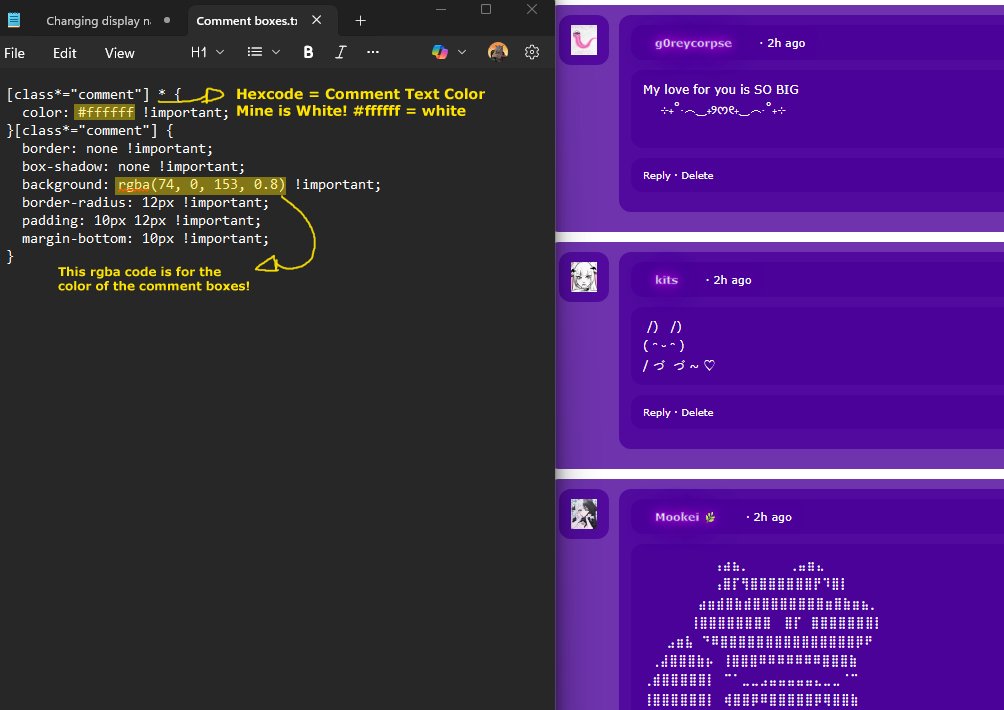Open a new tab with the plus icon

(361, 20)
